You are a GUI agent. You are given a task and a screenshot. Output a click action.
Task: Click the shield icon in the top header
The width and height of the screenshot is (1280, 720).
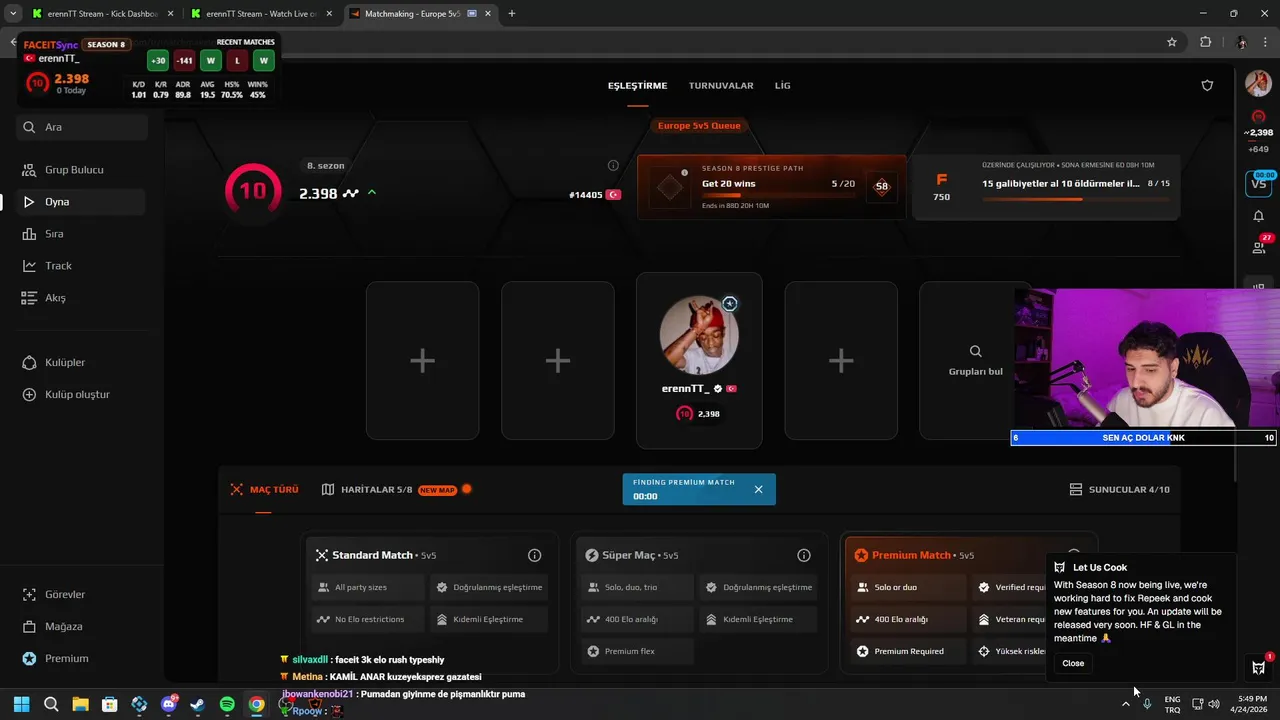coord(1207,86)
